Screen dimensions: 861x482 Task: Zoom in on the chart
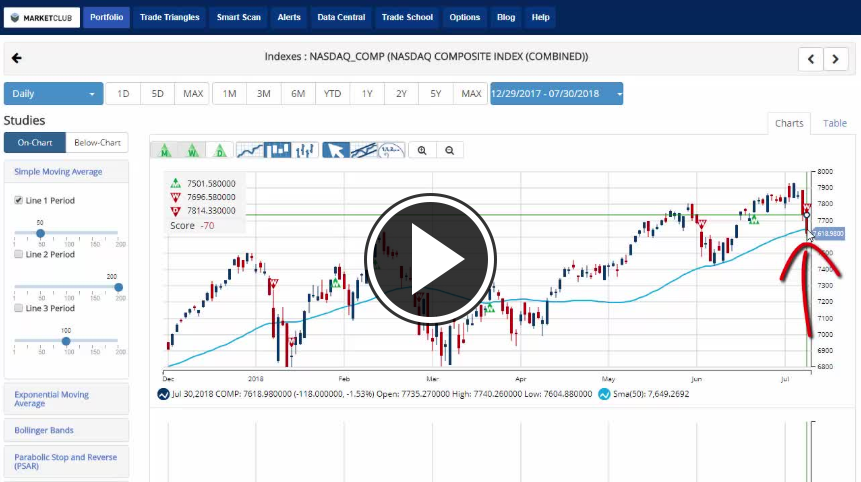pos(423,150)
